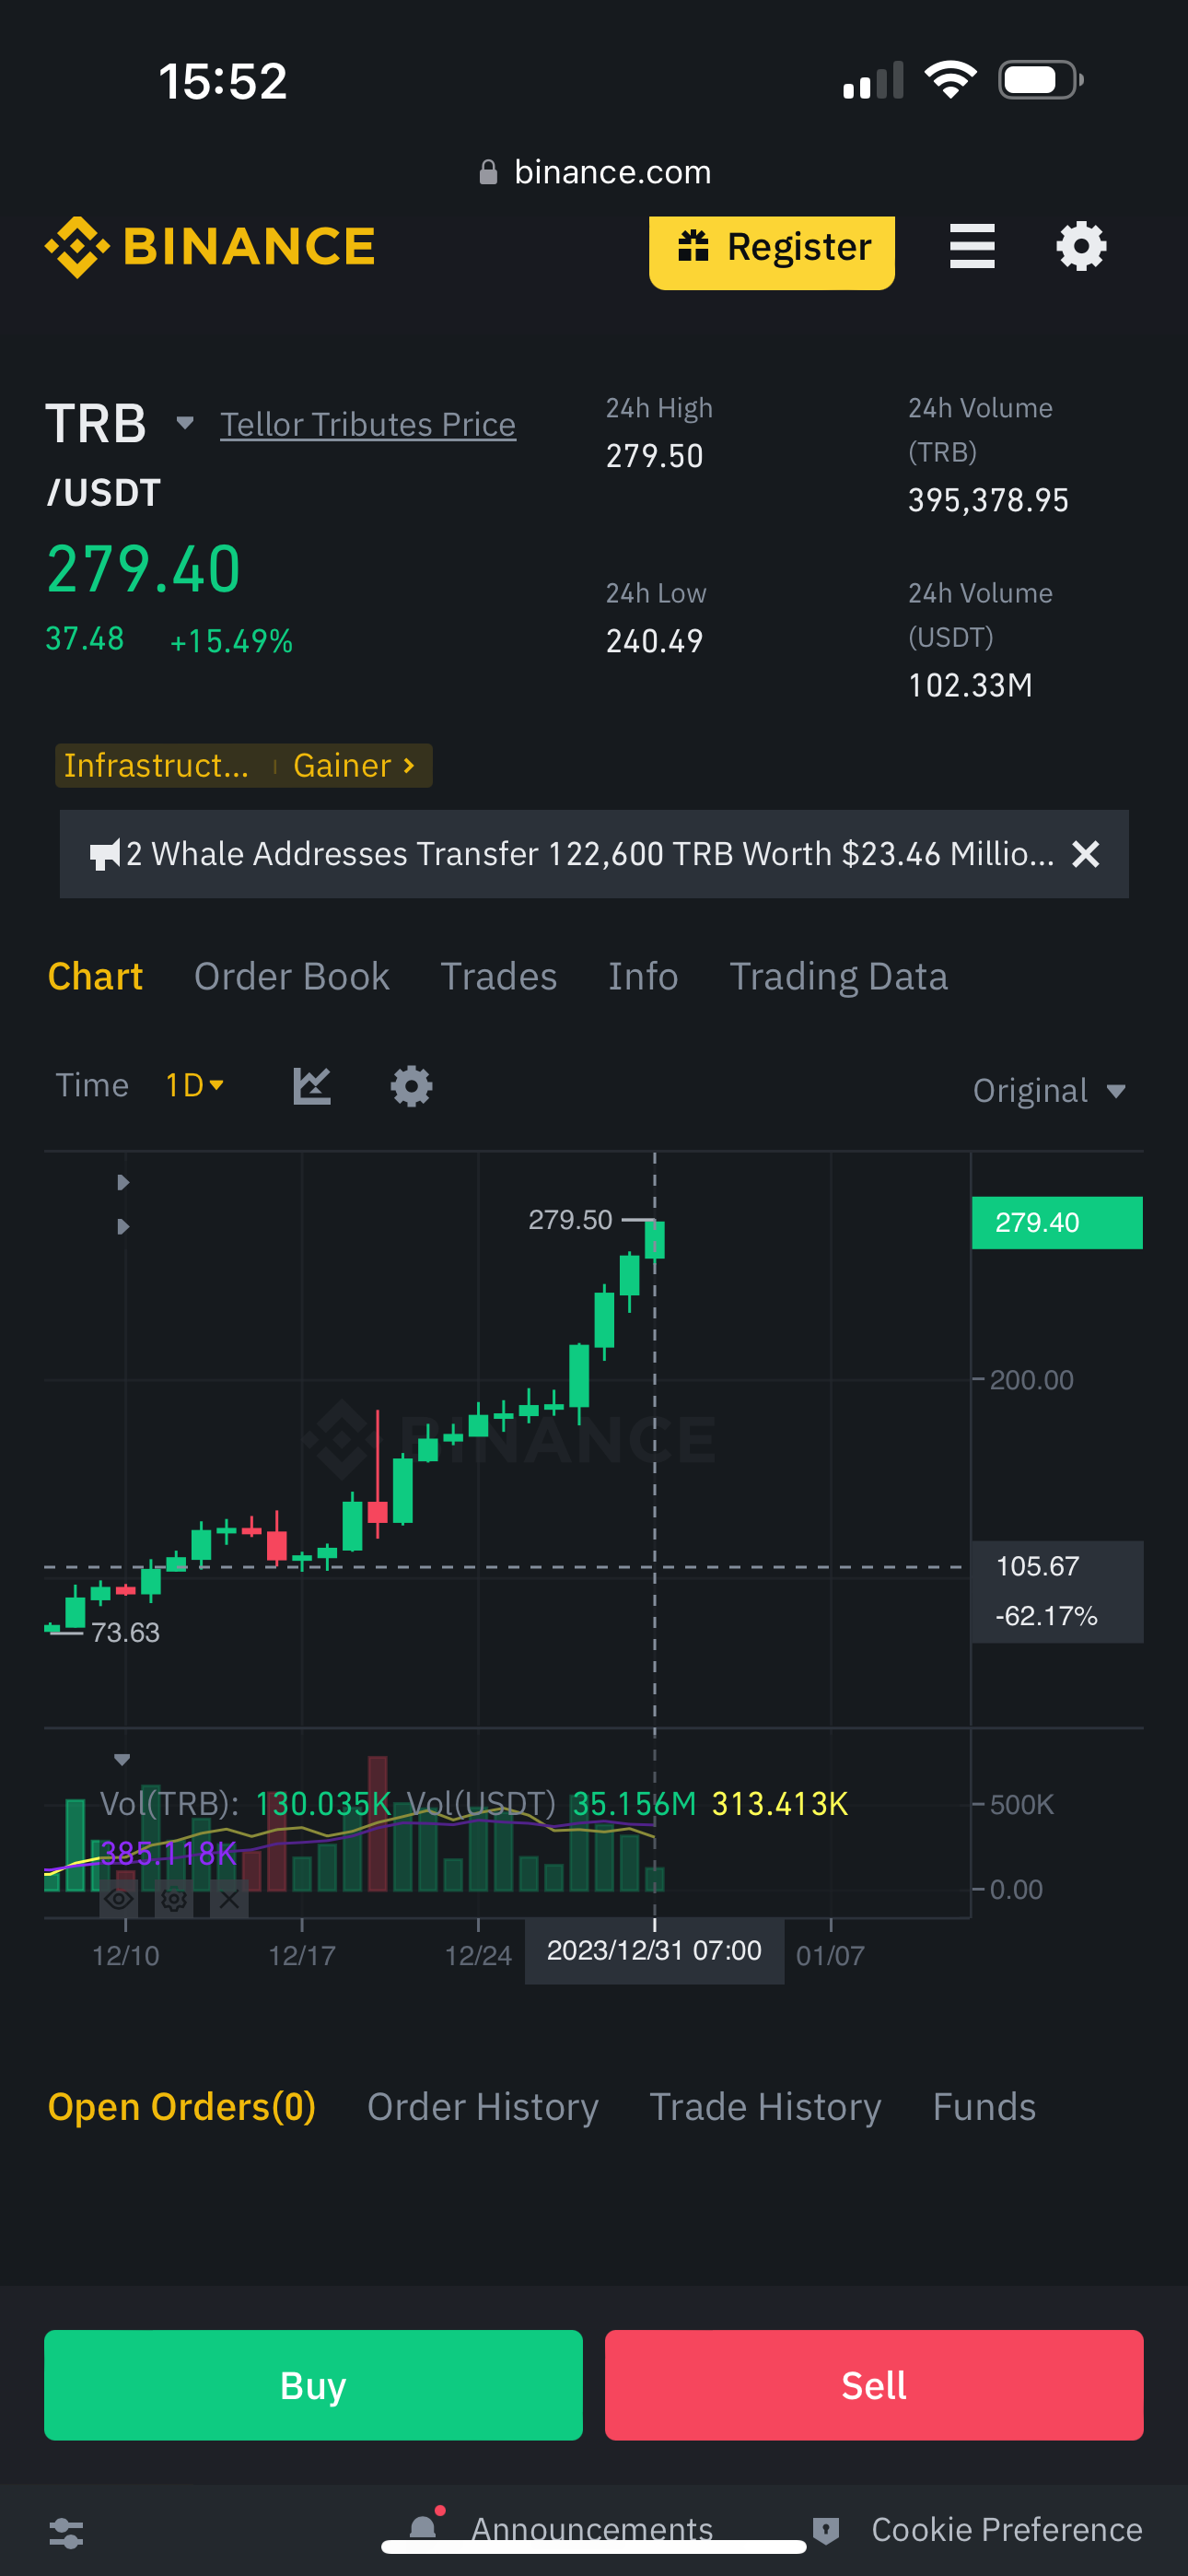This screenshot has height=2576, width=1188.
Task: Click the 24h High value 279.50
Action: 655,456
